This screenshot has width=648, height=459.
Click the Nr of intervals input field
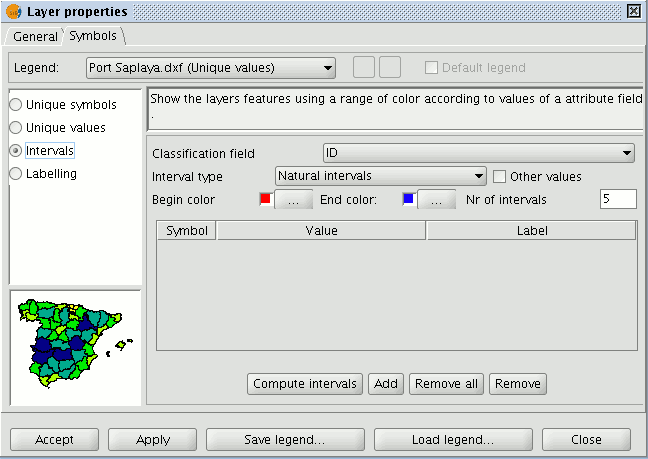618,199
